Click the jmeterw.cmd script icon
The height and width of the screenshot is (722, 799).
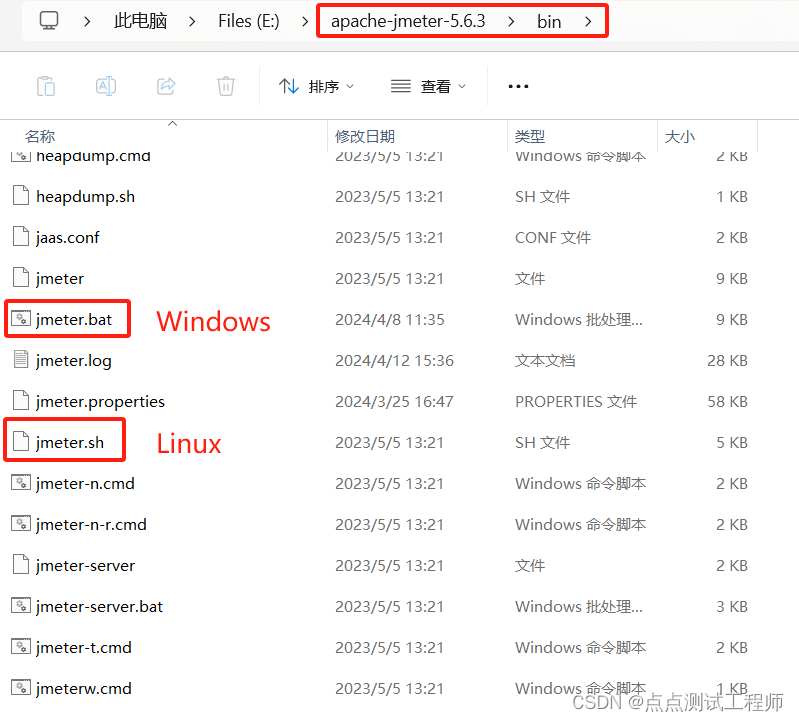(x=21, y=688)
